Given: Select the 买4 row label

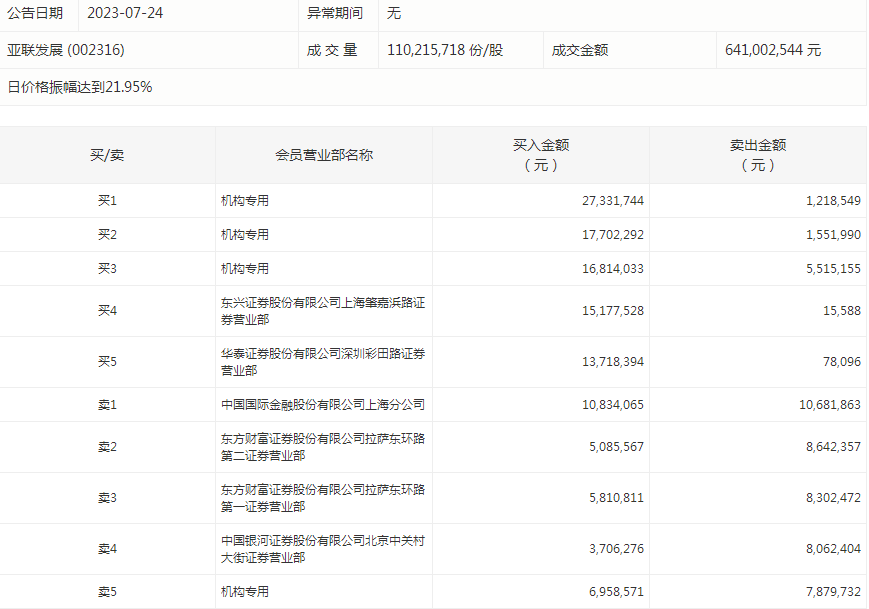Looking at the screenshot, I should pyautogui.click(x=107, y=311).
